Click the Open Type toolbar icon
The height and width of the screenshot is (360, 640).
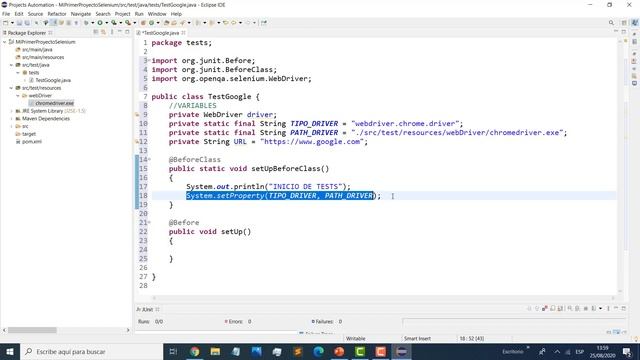(x=166, y=23)
